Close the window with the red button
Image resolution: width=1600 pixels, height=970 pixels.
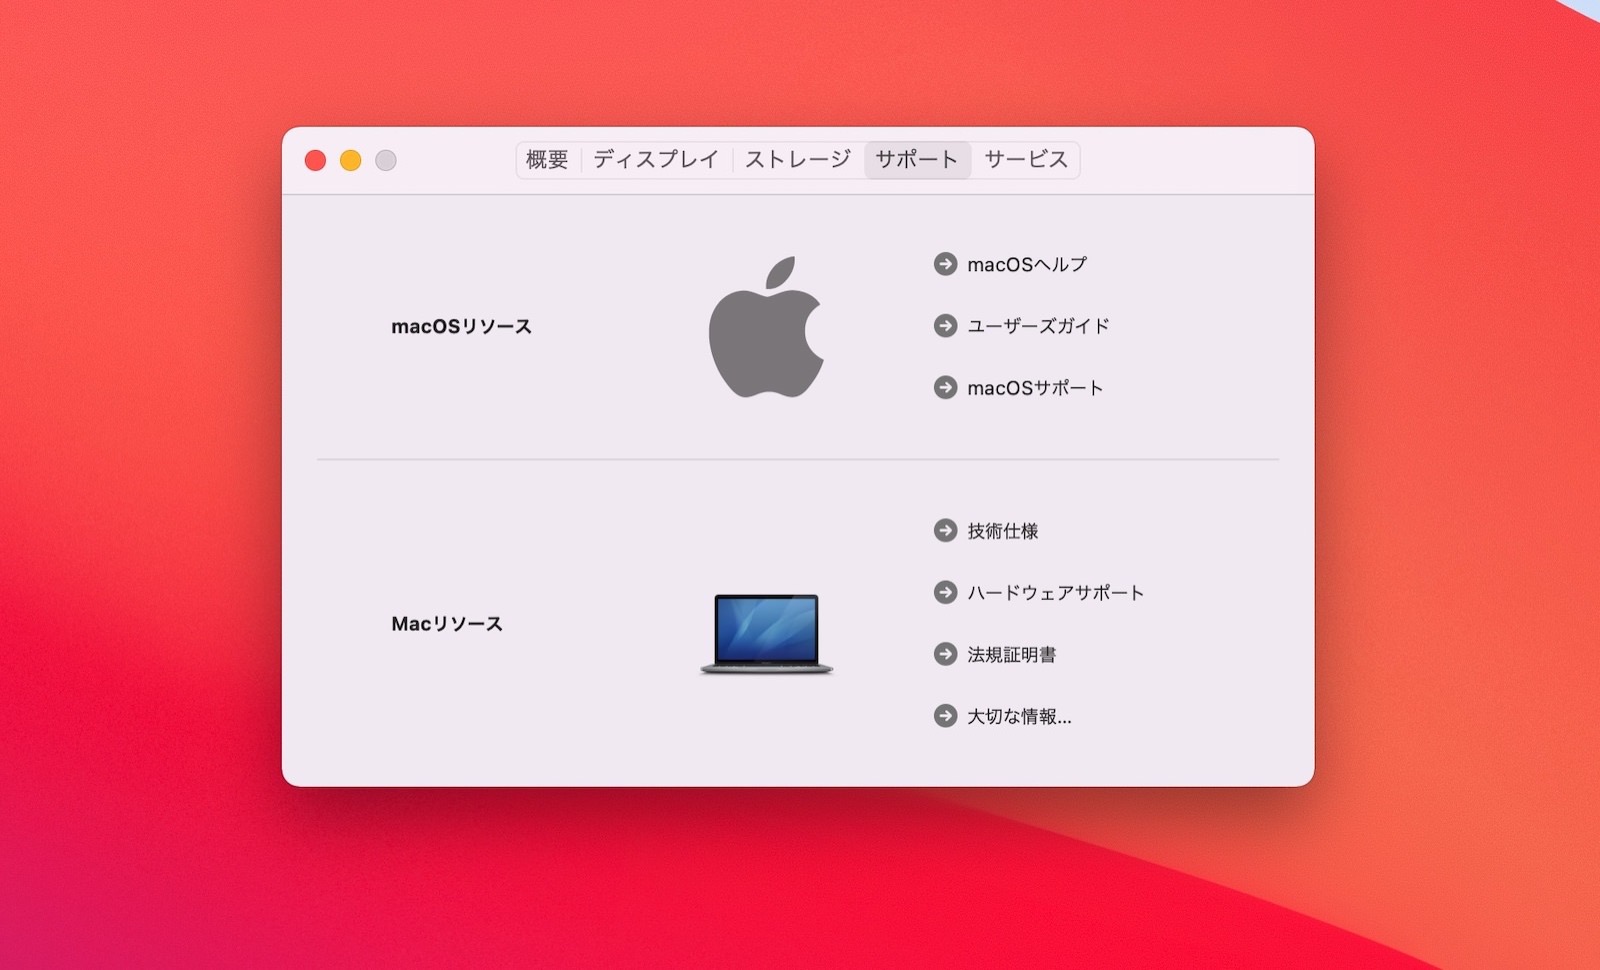315,161
